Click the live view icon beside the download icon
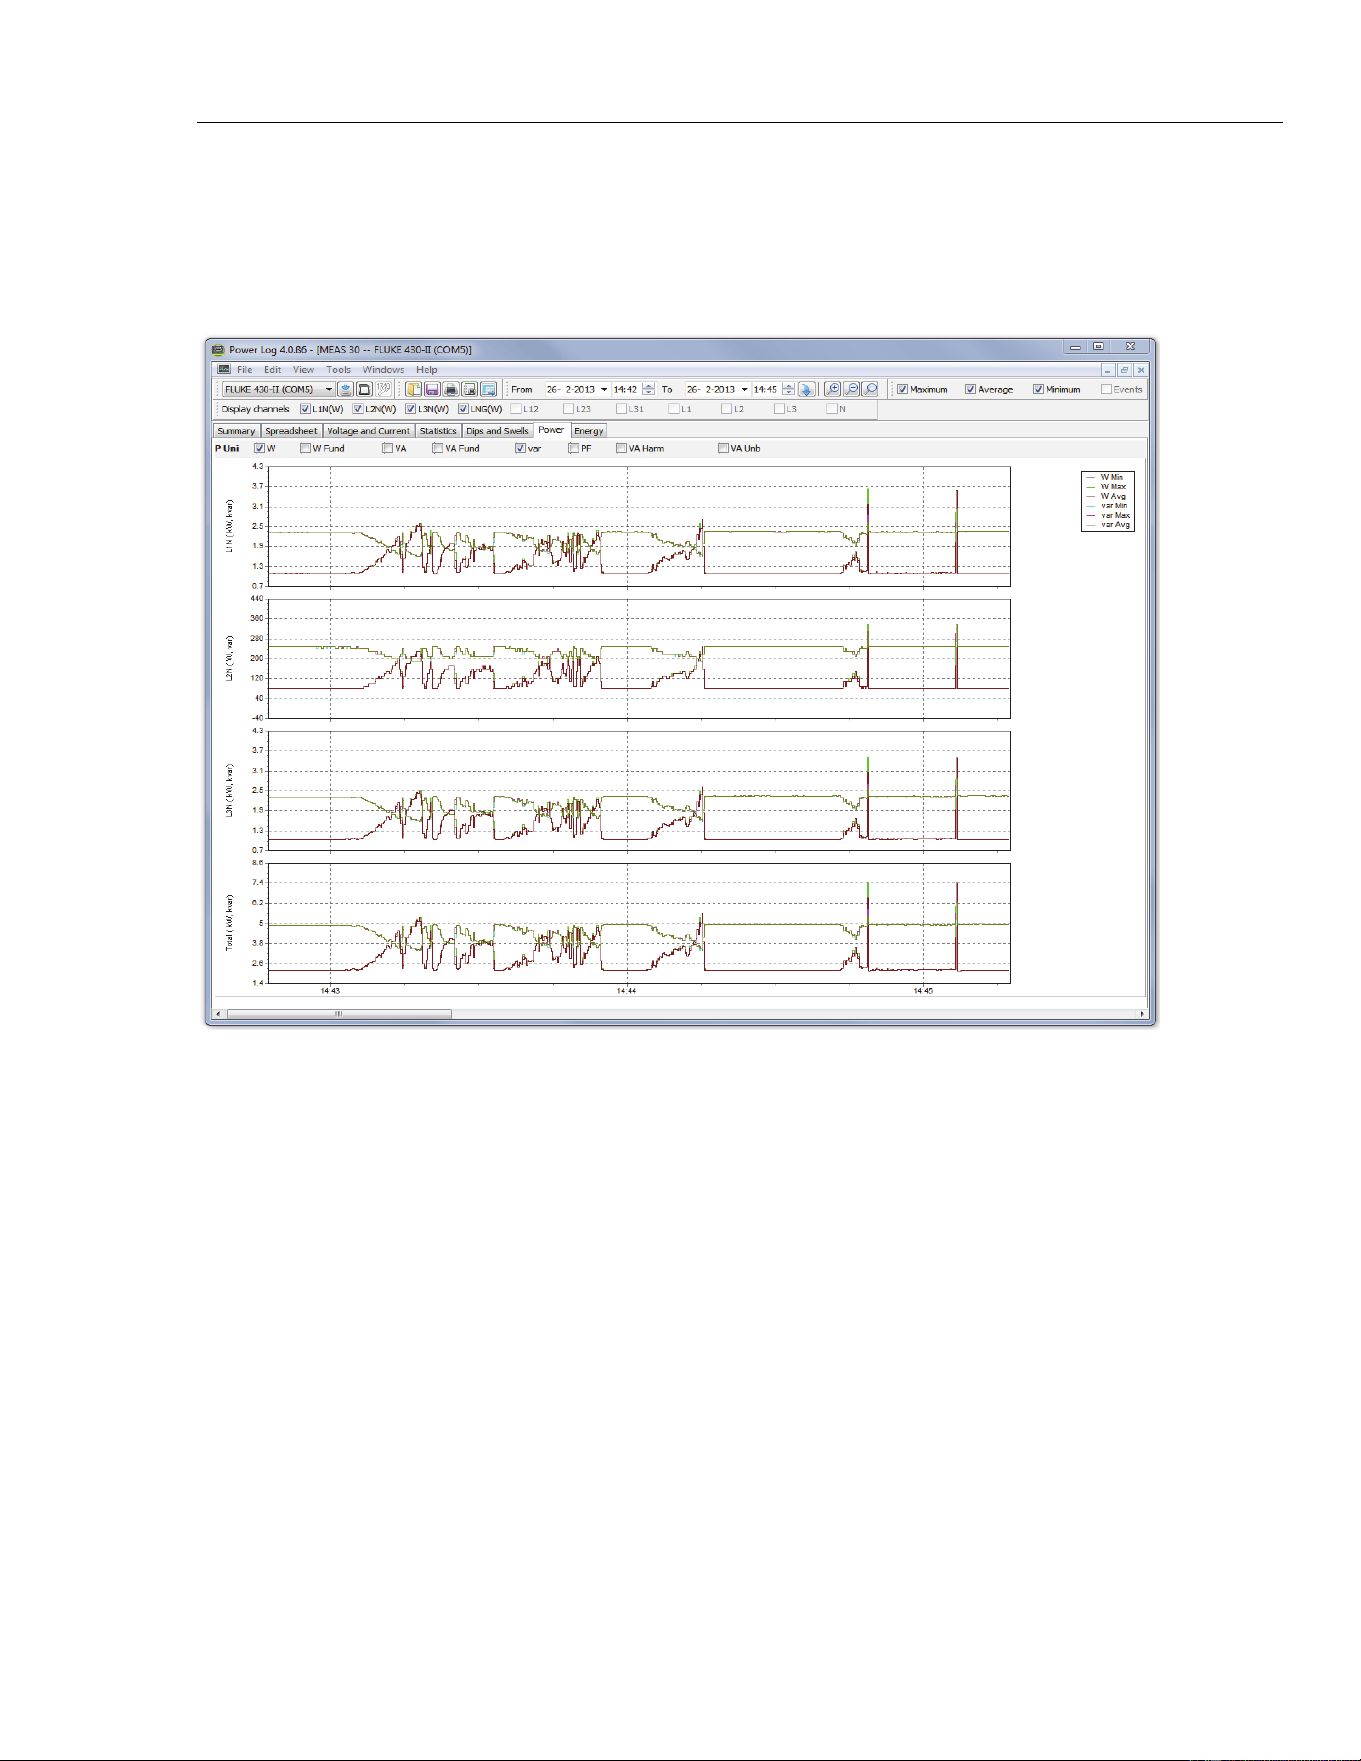Screen dimensions: 1361x1761 (x=365, y=389)
